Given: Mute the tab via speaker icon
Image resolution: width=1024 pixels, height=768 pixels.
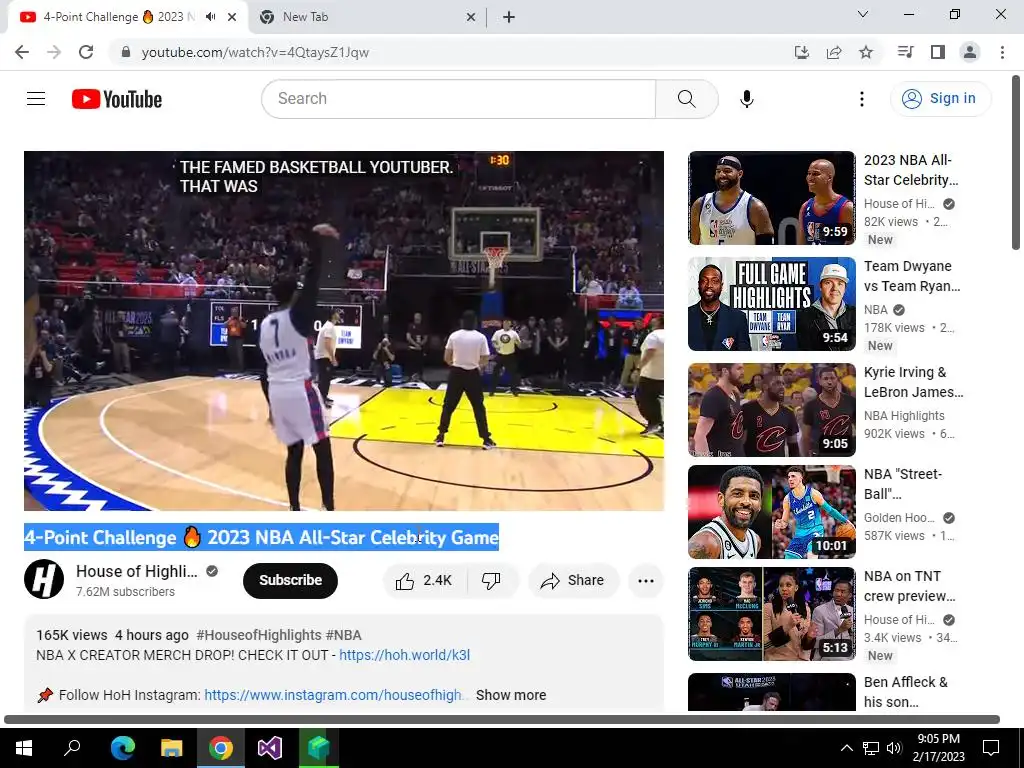Looking at the screenshot, I should pyautogui.click(x=210, y=17).
